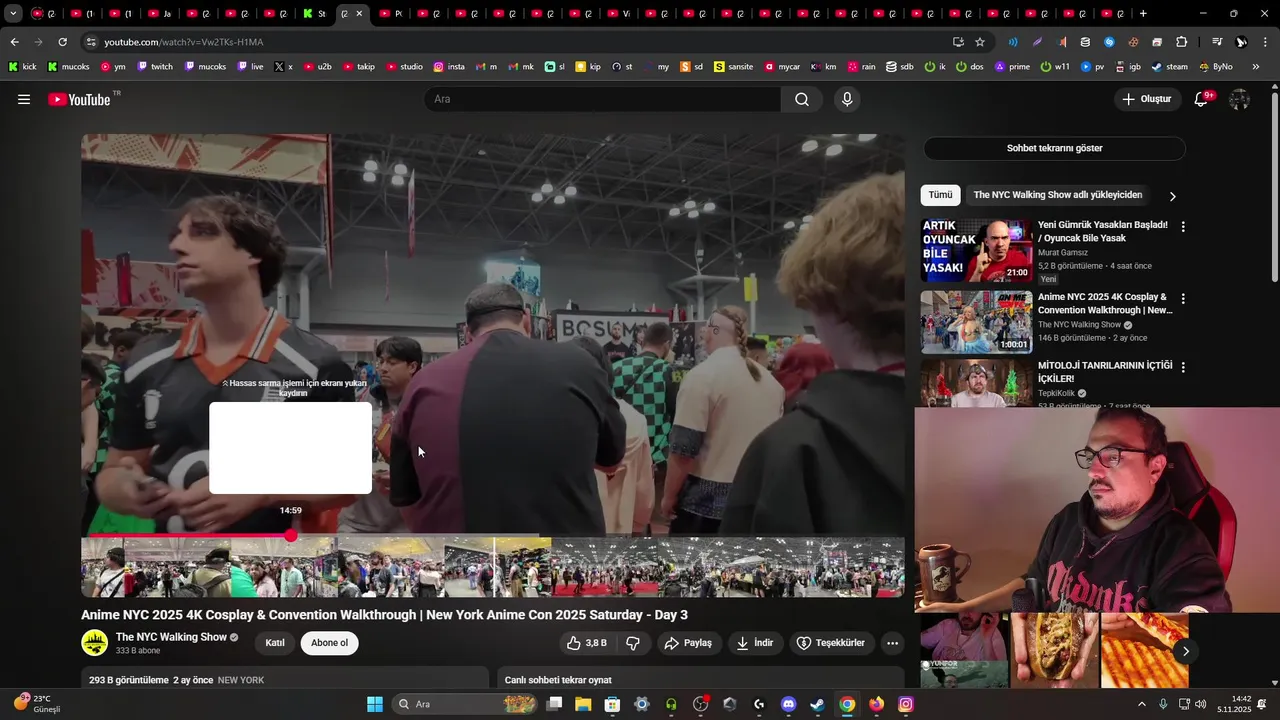
Task: Open the Chrome tab search dropdown
Action: pos(13,14)
